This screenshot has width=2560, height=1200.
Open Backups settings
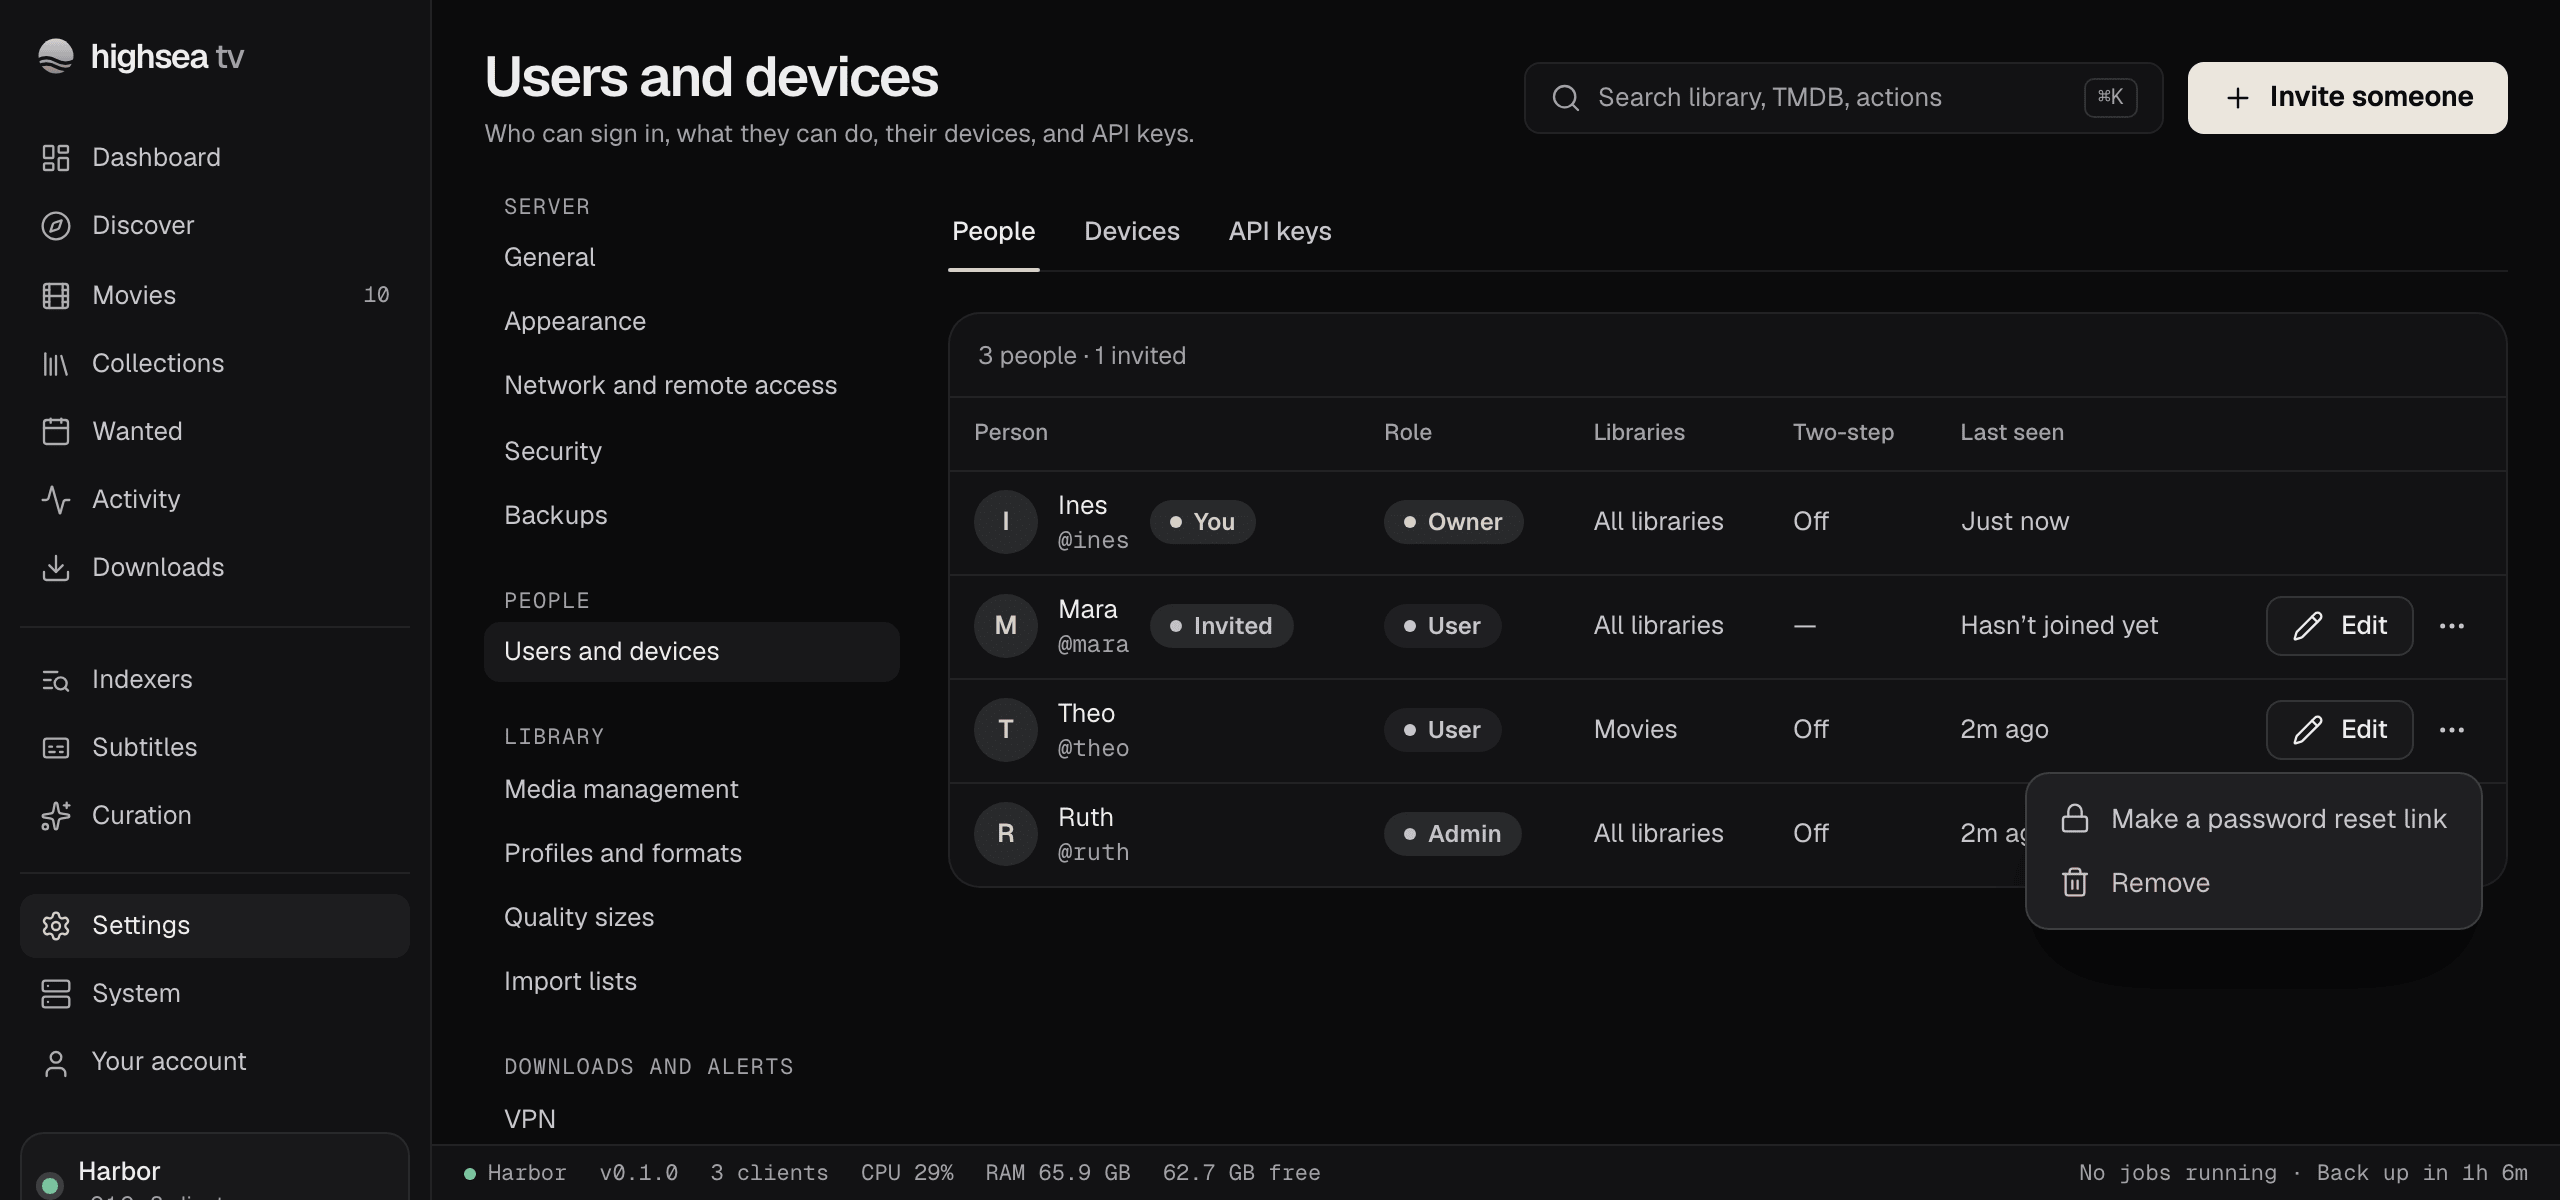tap(692, 516)
